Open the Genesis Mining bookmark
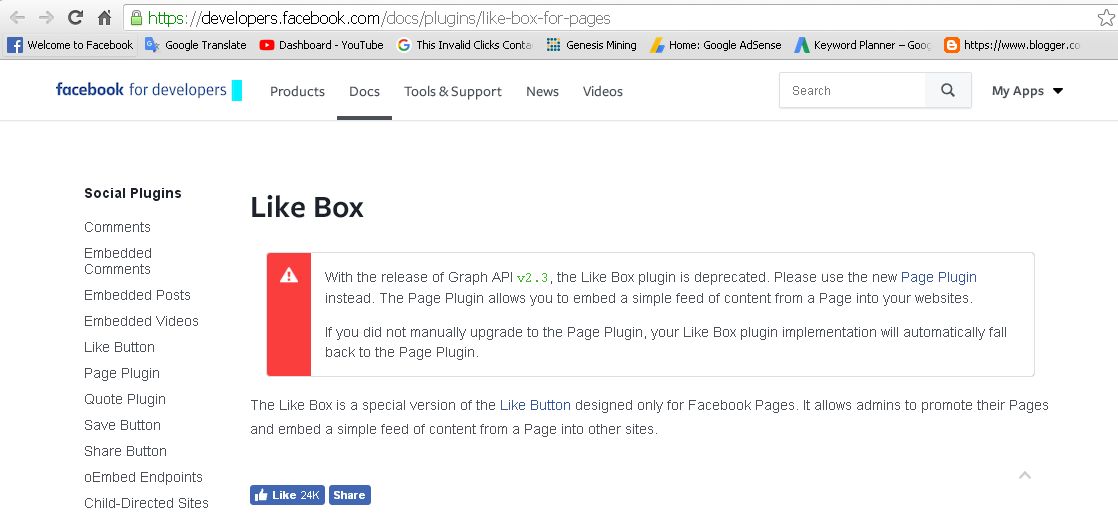 pos(591,45)
